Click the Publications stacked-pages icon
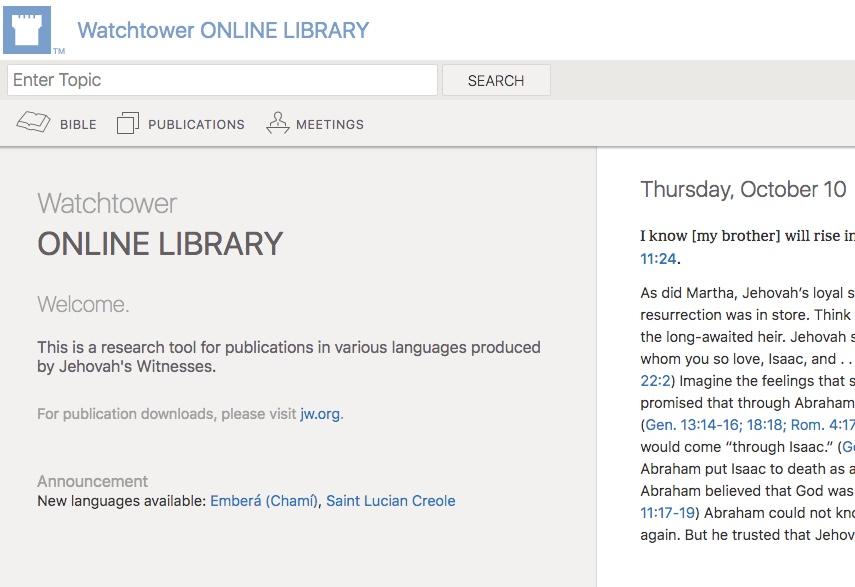 pos(127,123)
